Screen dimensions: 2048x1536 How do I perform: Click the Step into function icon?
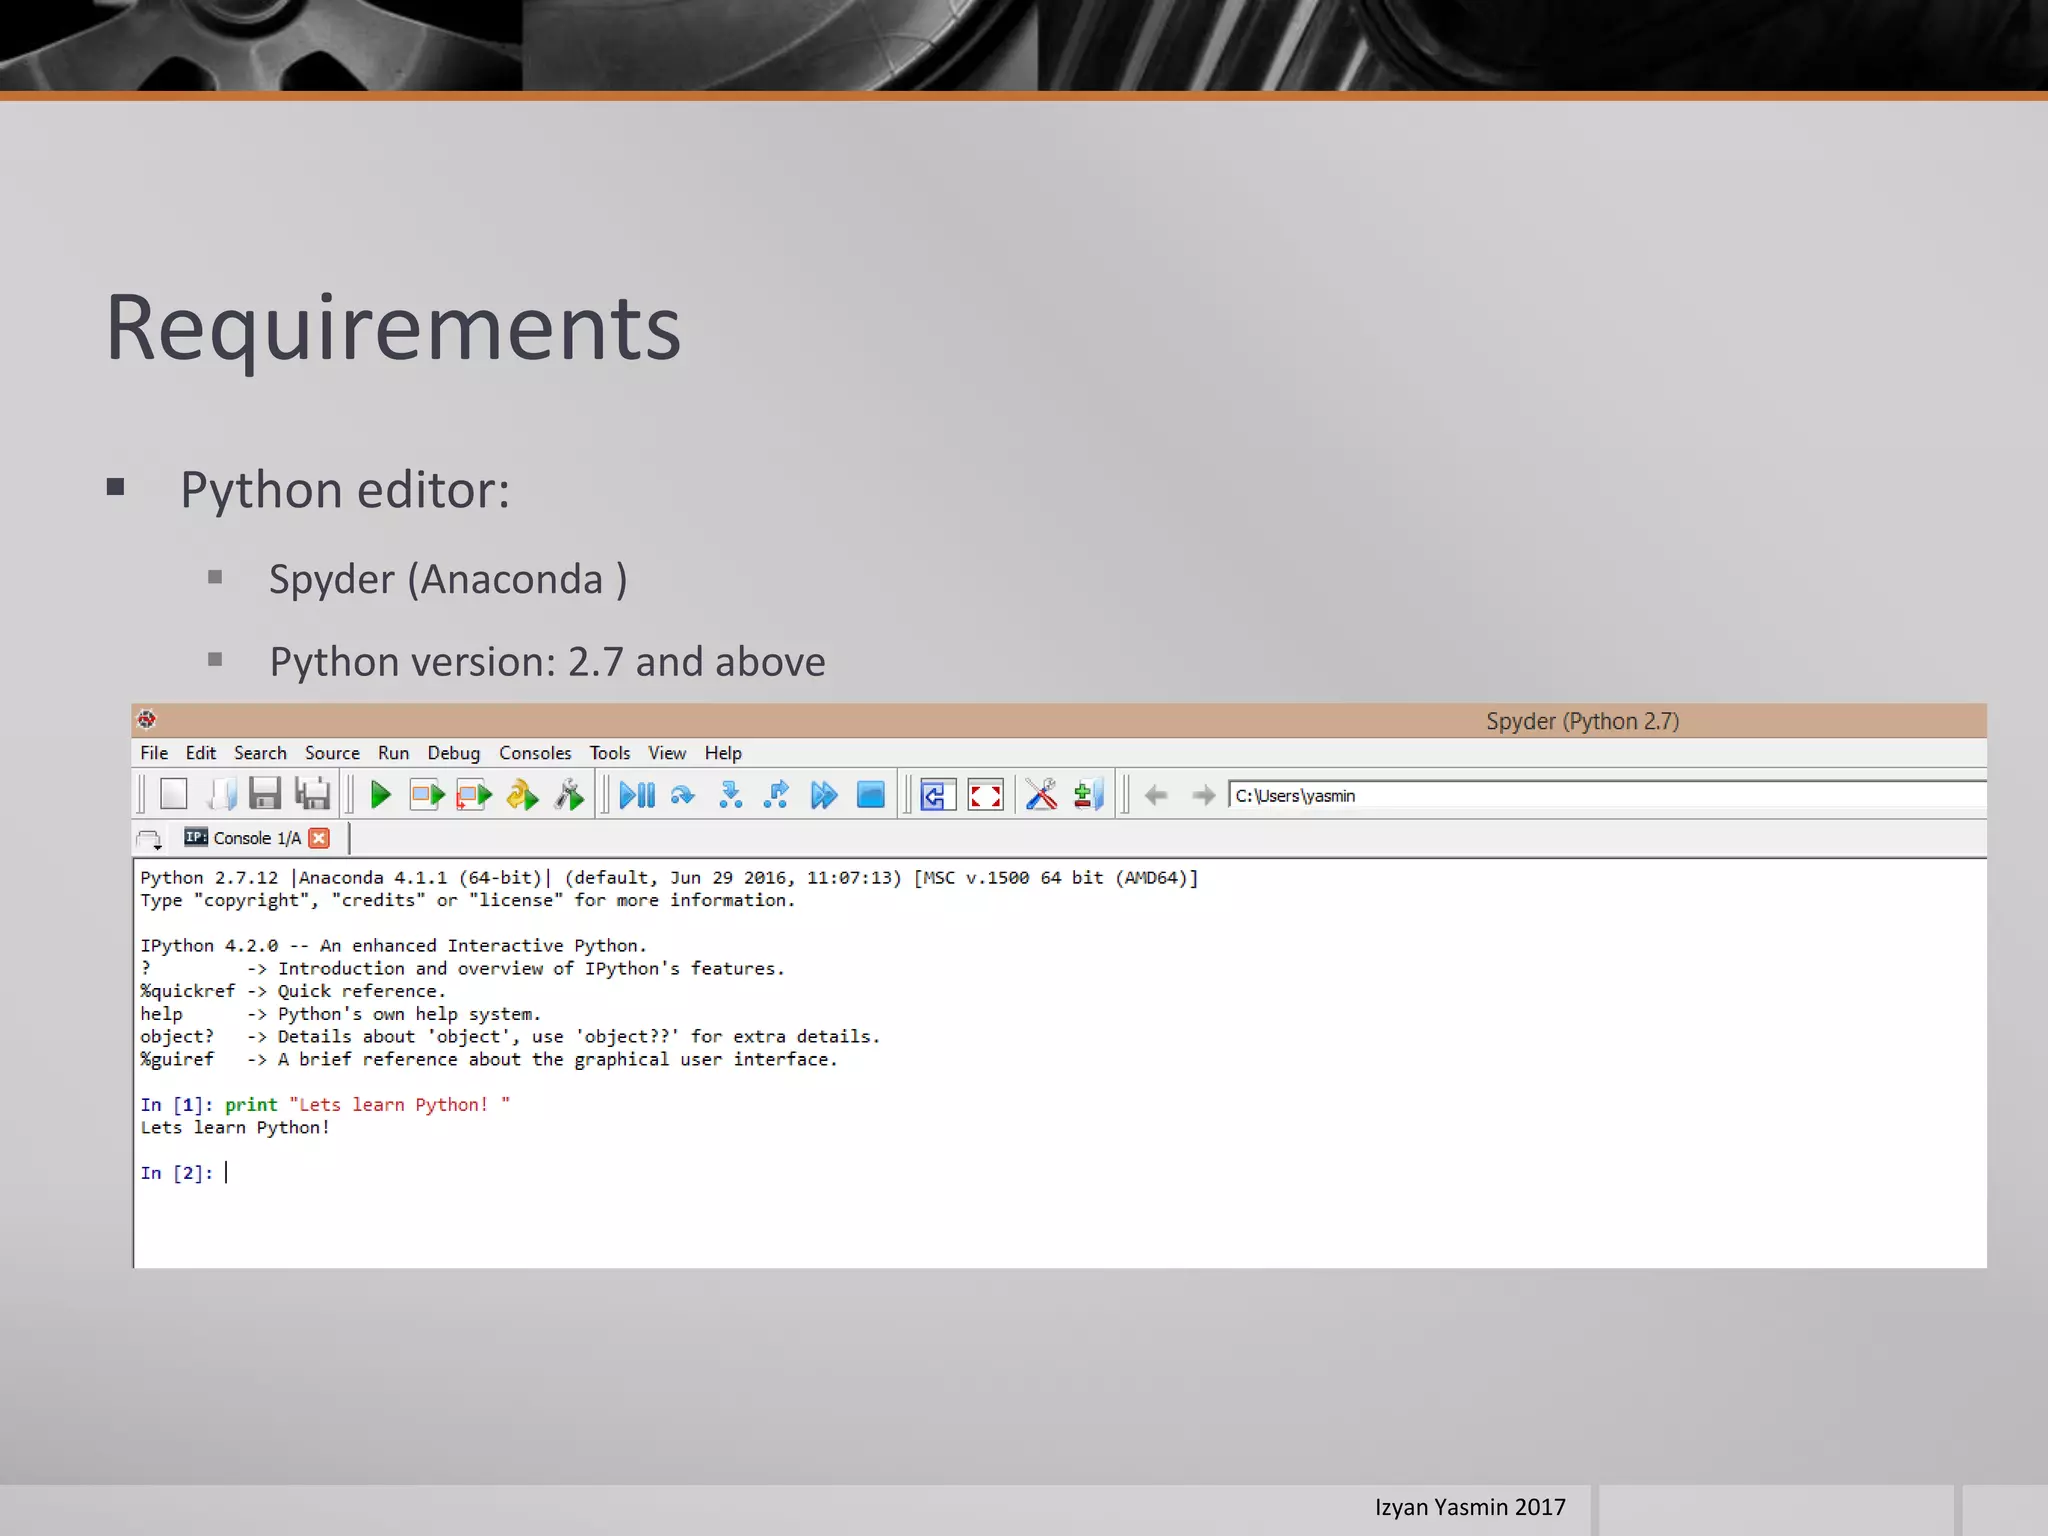[x=730, y=796]
